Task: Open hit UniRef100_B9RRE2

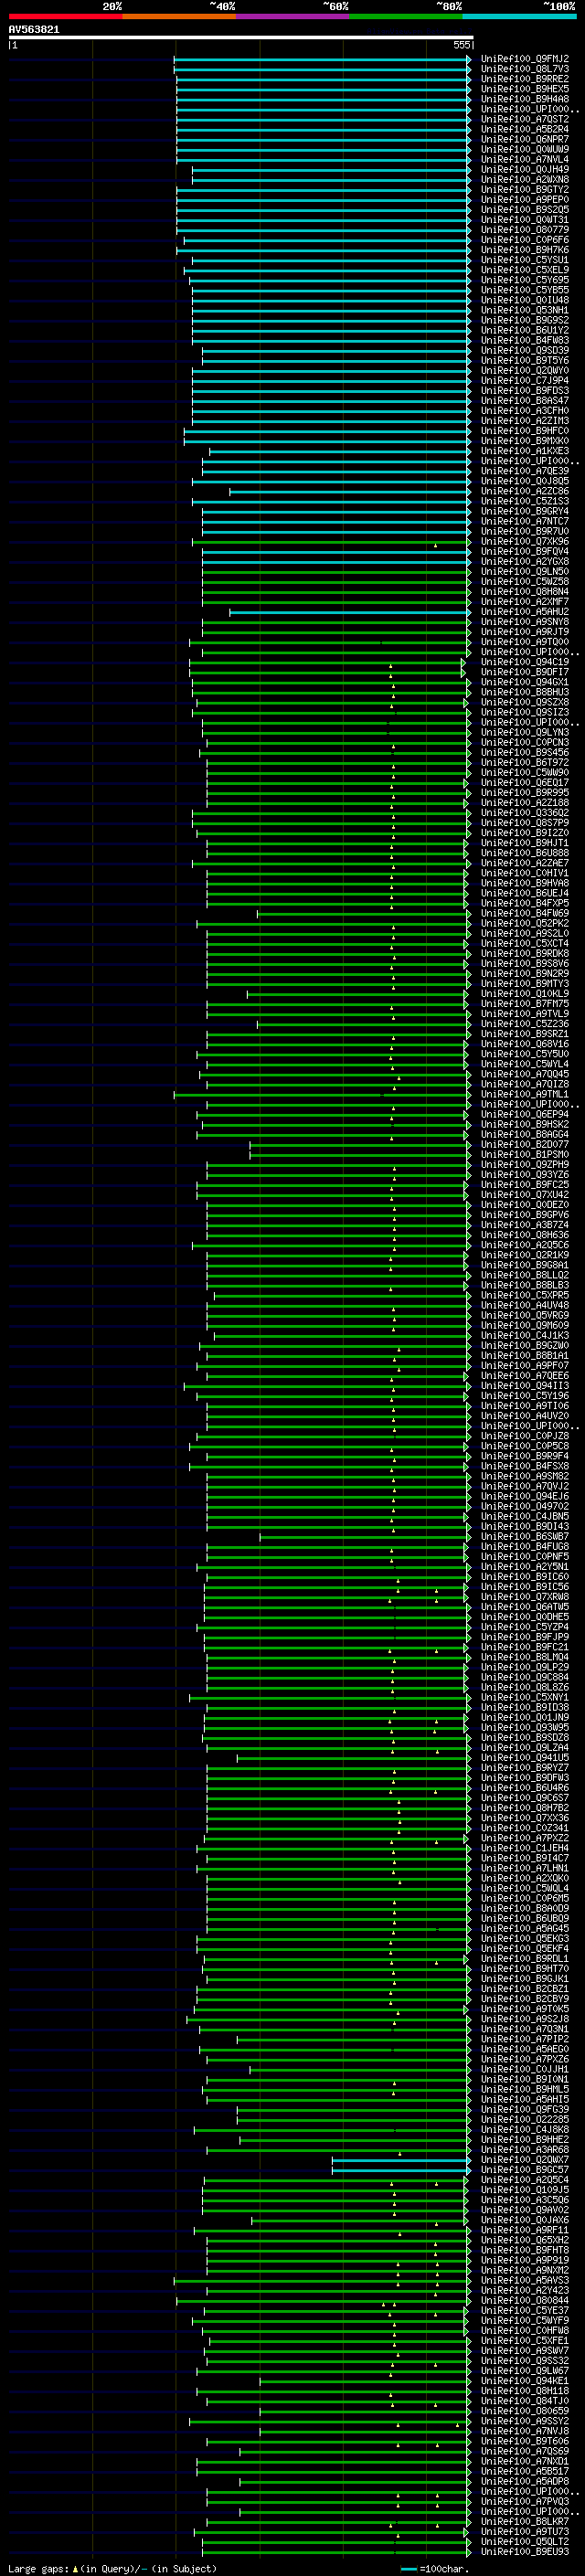Action: point(525,79)
